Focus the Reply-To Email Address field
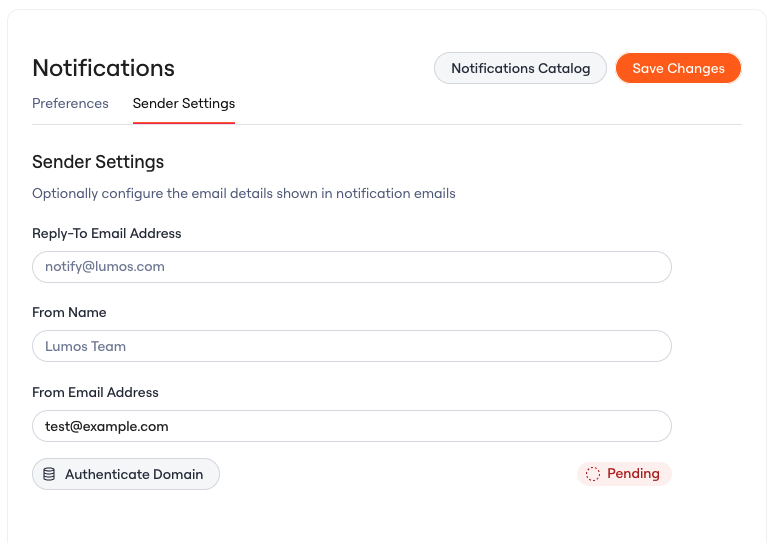The width and height of the screenshot is (781, 543). (352, 267)
